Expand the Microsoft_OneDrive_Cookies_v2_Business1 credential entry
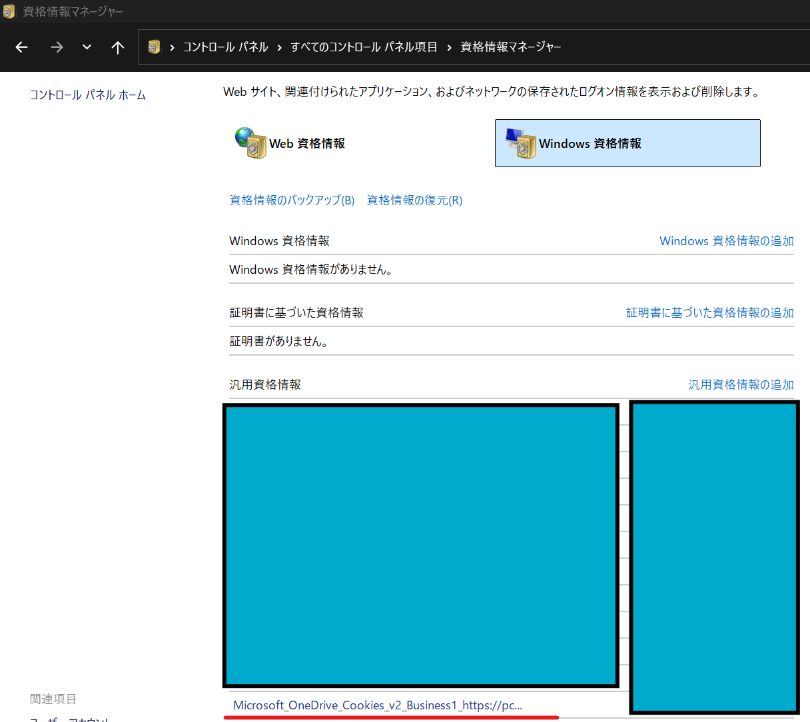The width and height of the screenshot is (810, 722). pyautogui.click(x=378, y=705)
